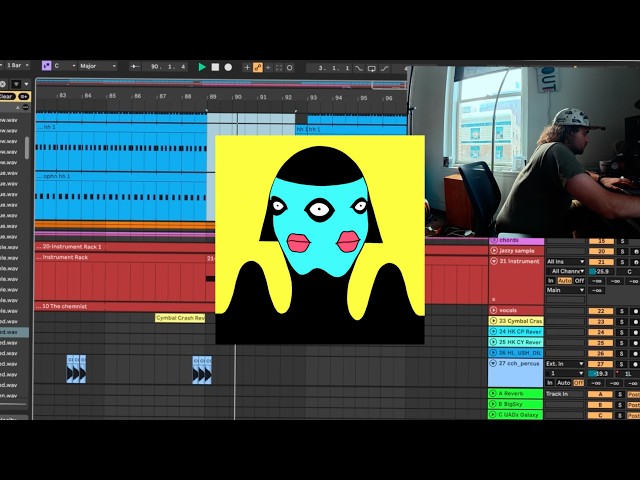The image size is (640, 480).
Task: Click the Stop button in transport
Action: pyautogui.click(x=215, y=67)
